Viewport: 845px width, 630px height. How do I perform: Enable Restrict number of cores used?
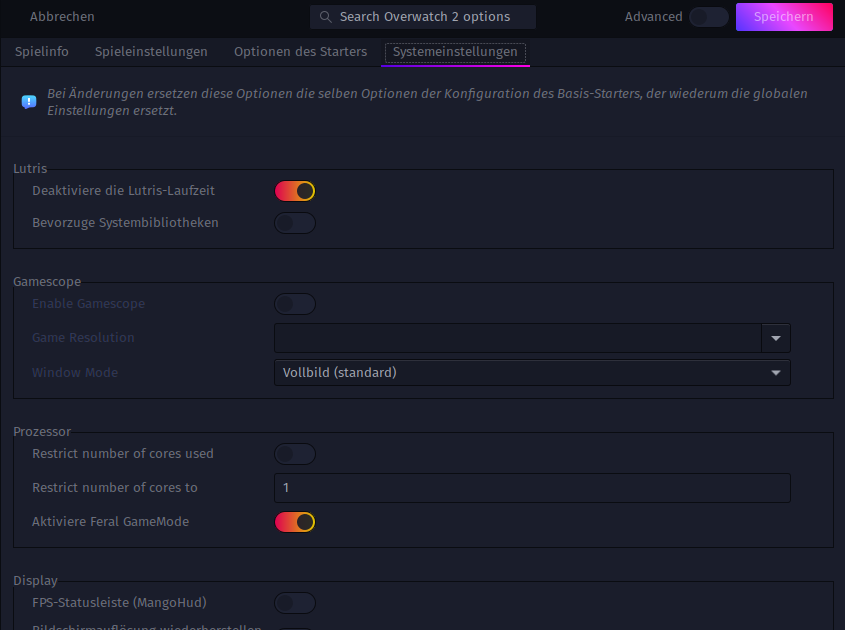point(295,454)
